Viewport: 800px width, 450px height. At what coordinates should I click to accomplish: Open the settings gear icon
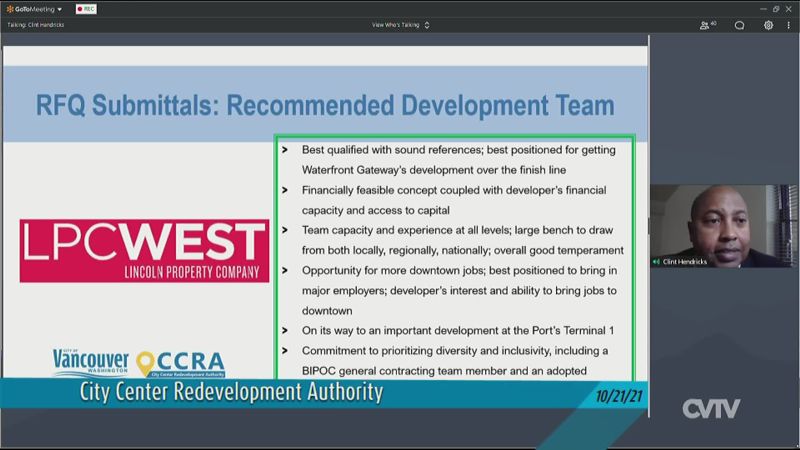pos(768,25)
